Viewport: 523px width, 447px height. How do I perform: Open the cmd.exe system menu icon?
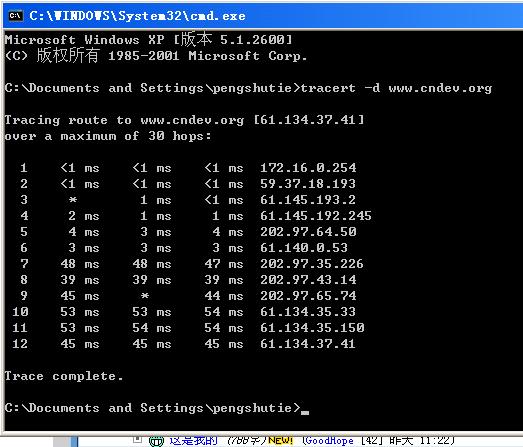click(x=16, y=16)
